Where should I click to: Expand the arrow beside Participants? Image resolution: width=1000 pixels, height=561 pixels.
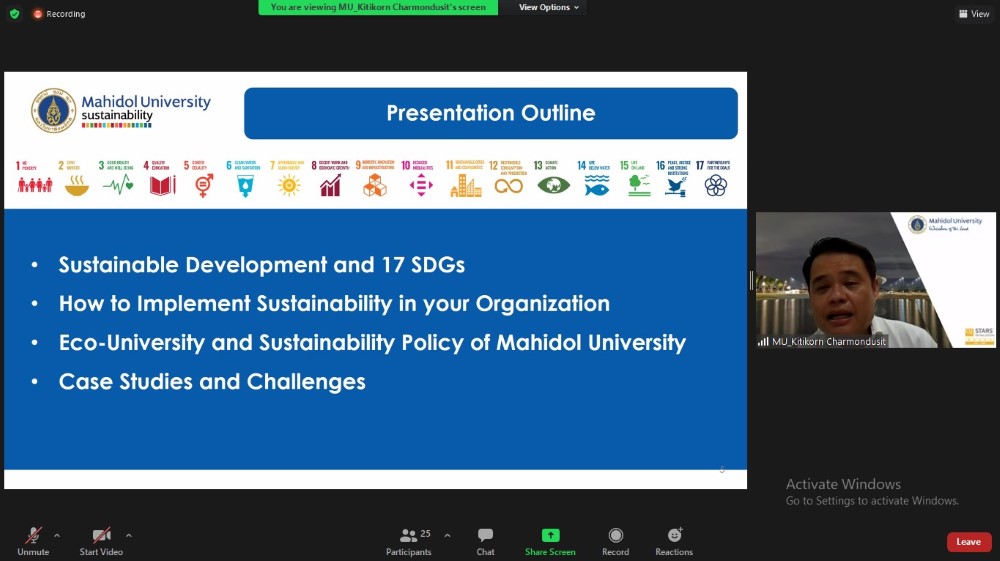click(x=447, y=536)
